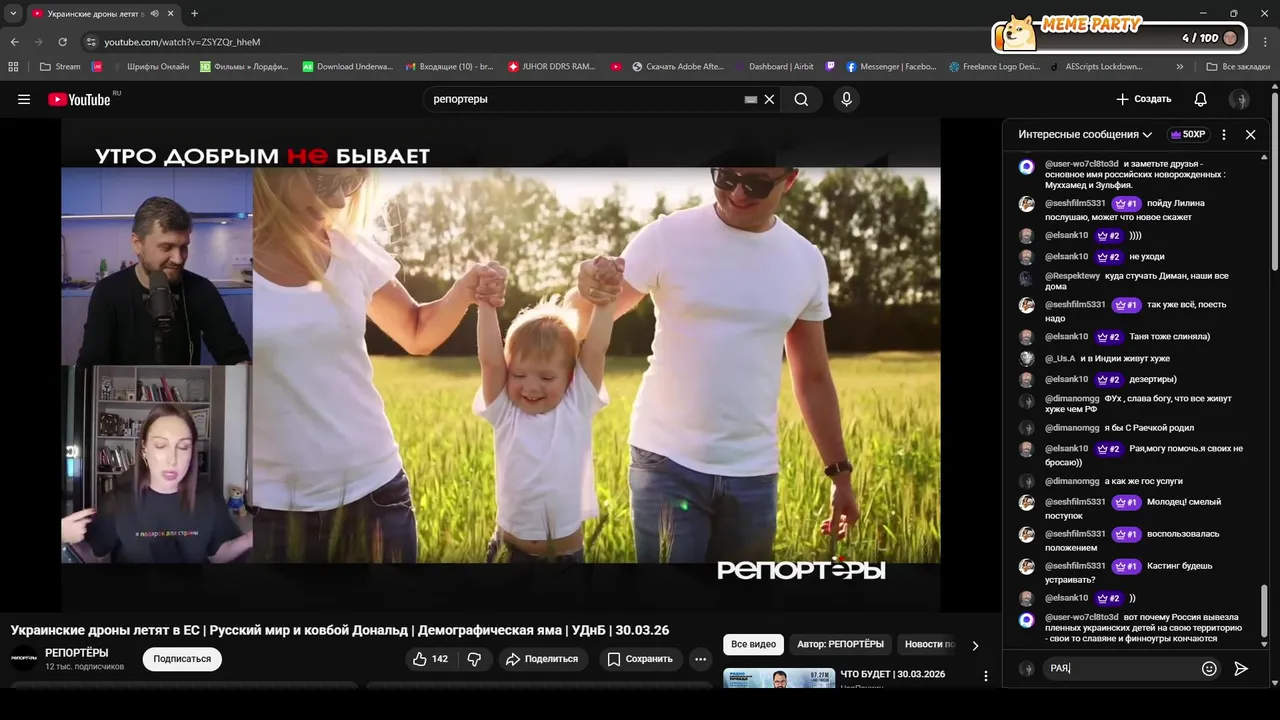The image size is (1280, 720).
Task: Click the Сохранить save button
Action: point(640,659)
